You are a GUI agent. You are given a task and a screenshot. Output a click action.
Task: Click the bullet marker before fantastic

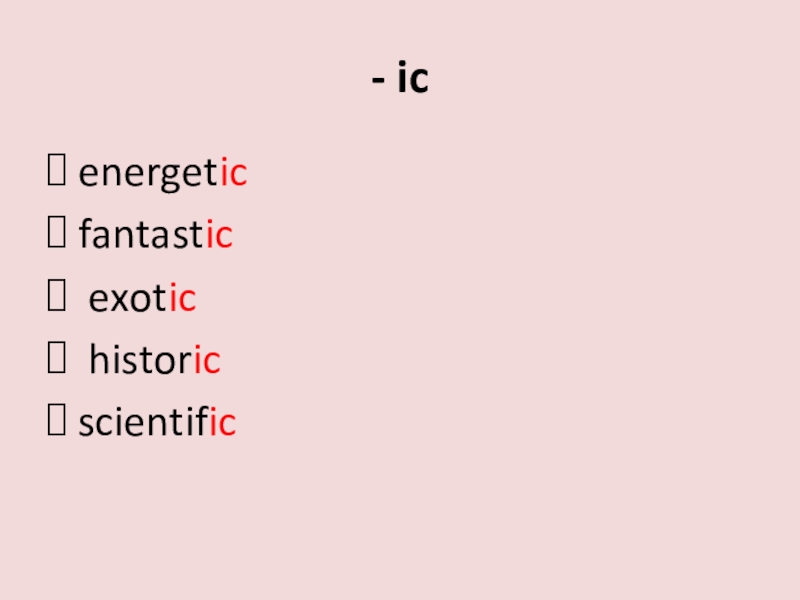tap(59, 237)
